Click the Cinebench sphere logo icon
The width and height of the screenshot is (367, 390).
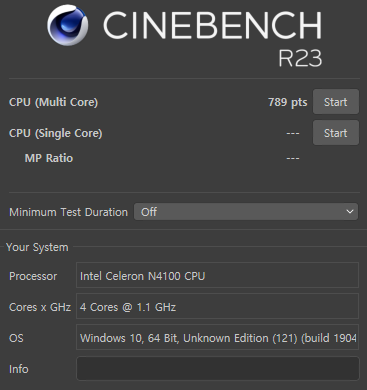click(x=68, y=25)
